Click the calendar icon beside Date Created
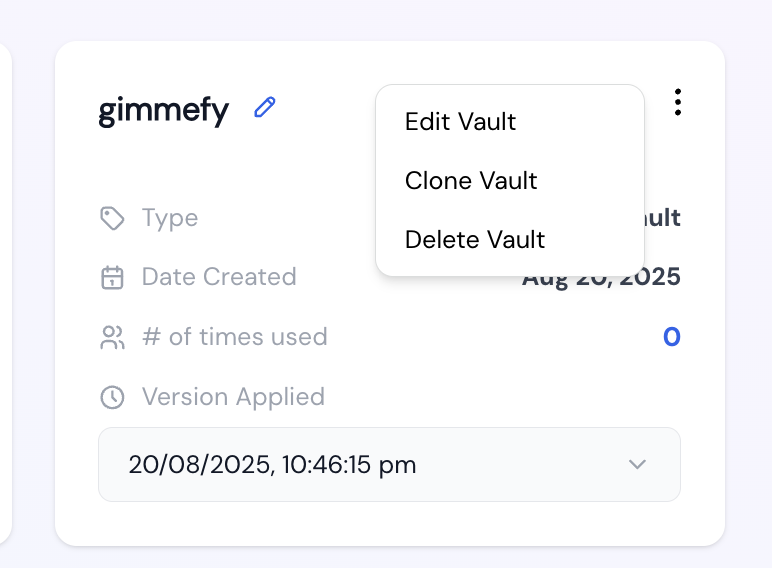 (112, 277)
